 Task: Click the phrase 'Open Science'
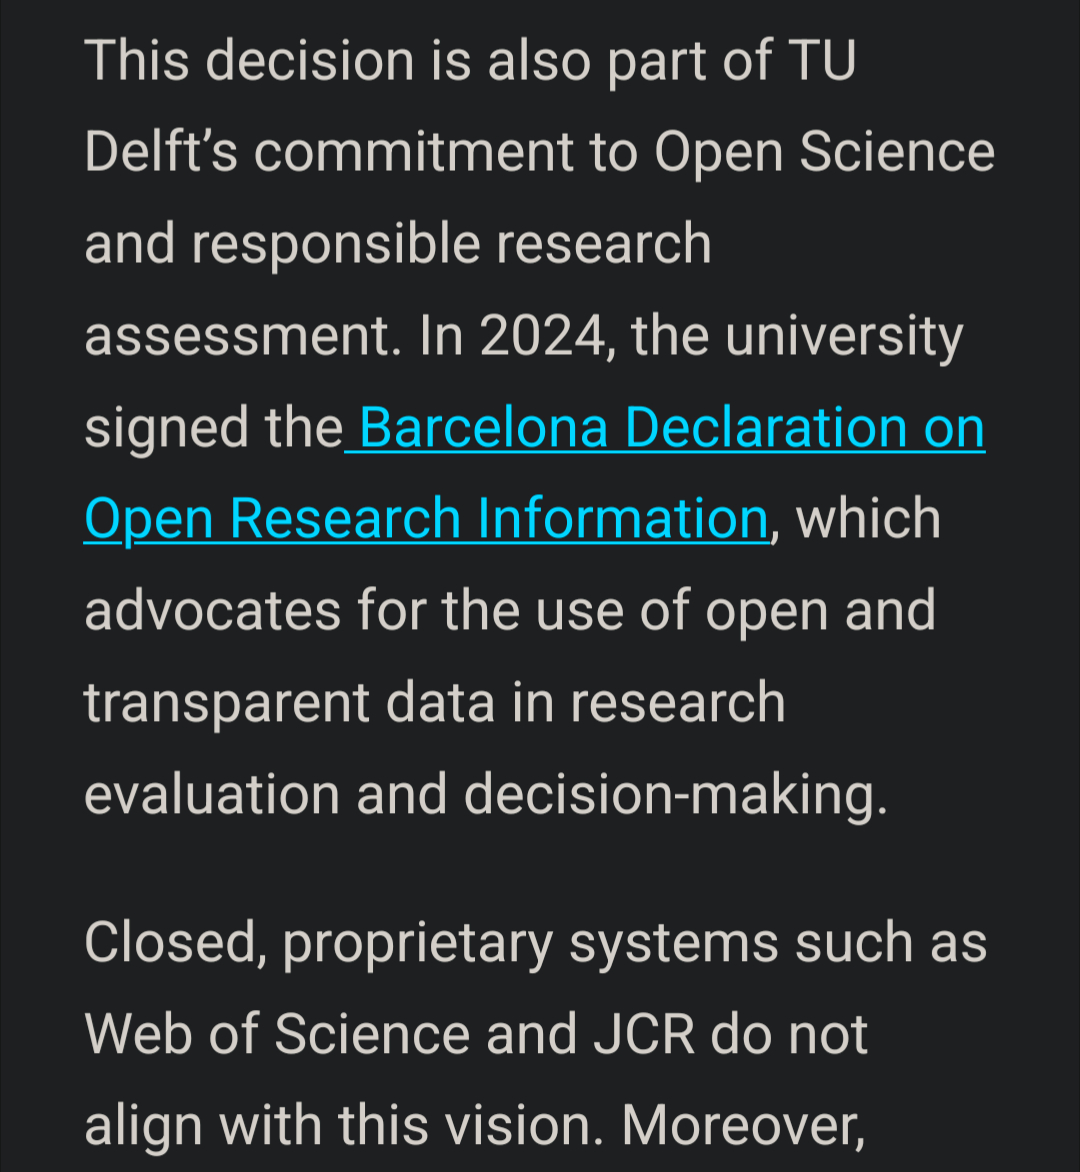tap(824, 152)
